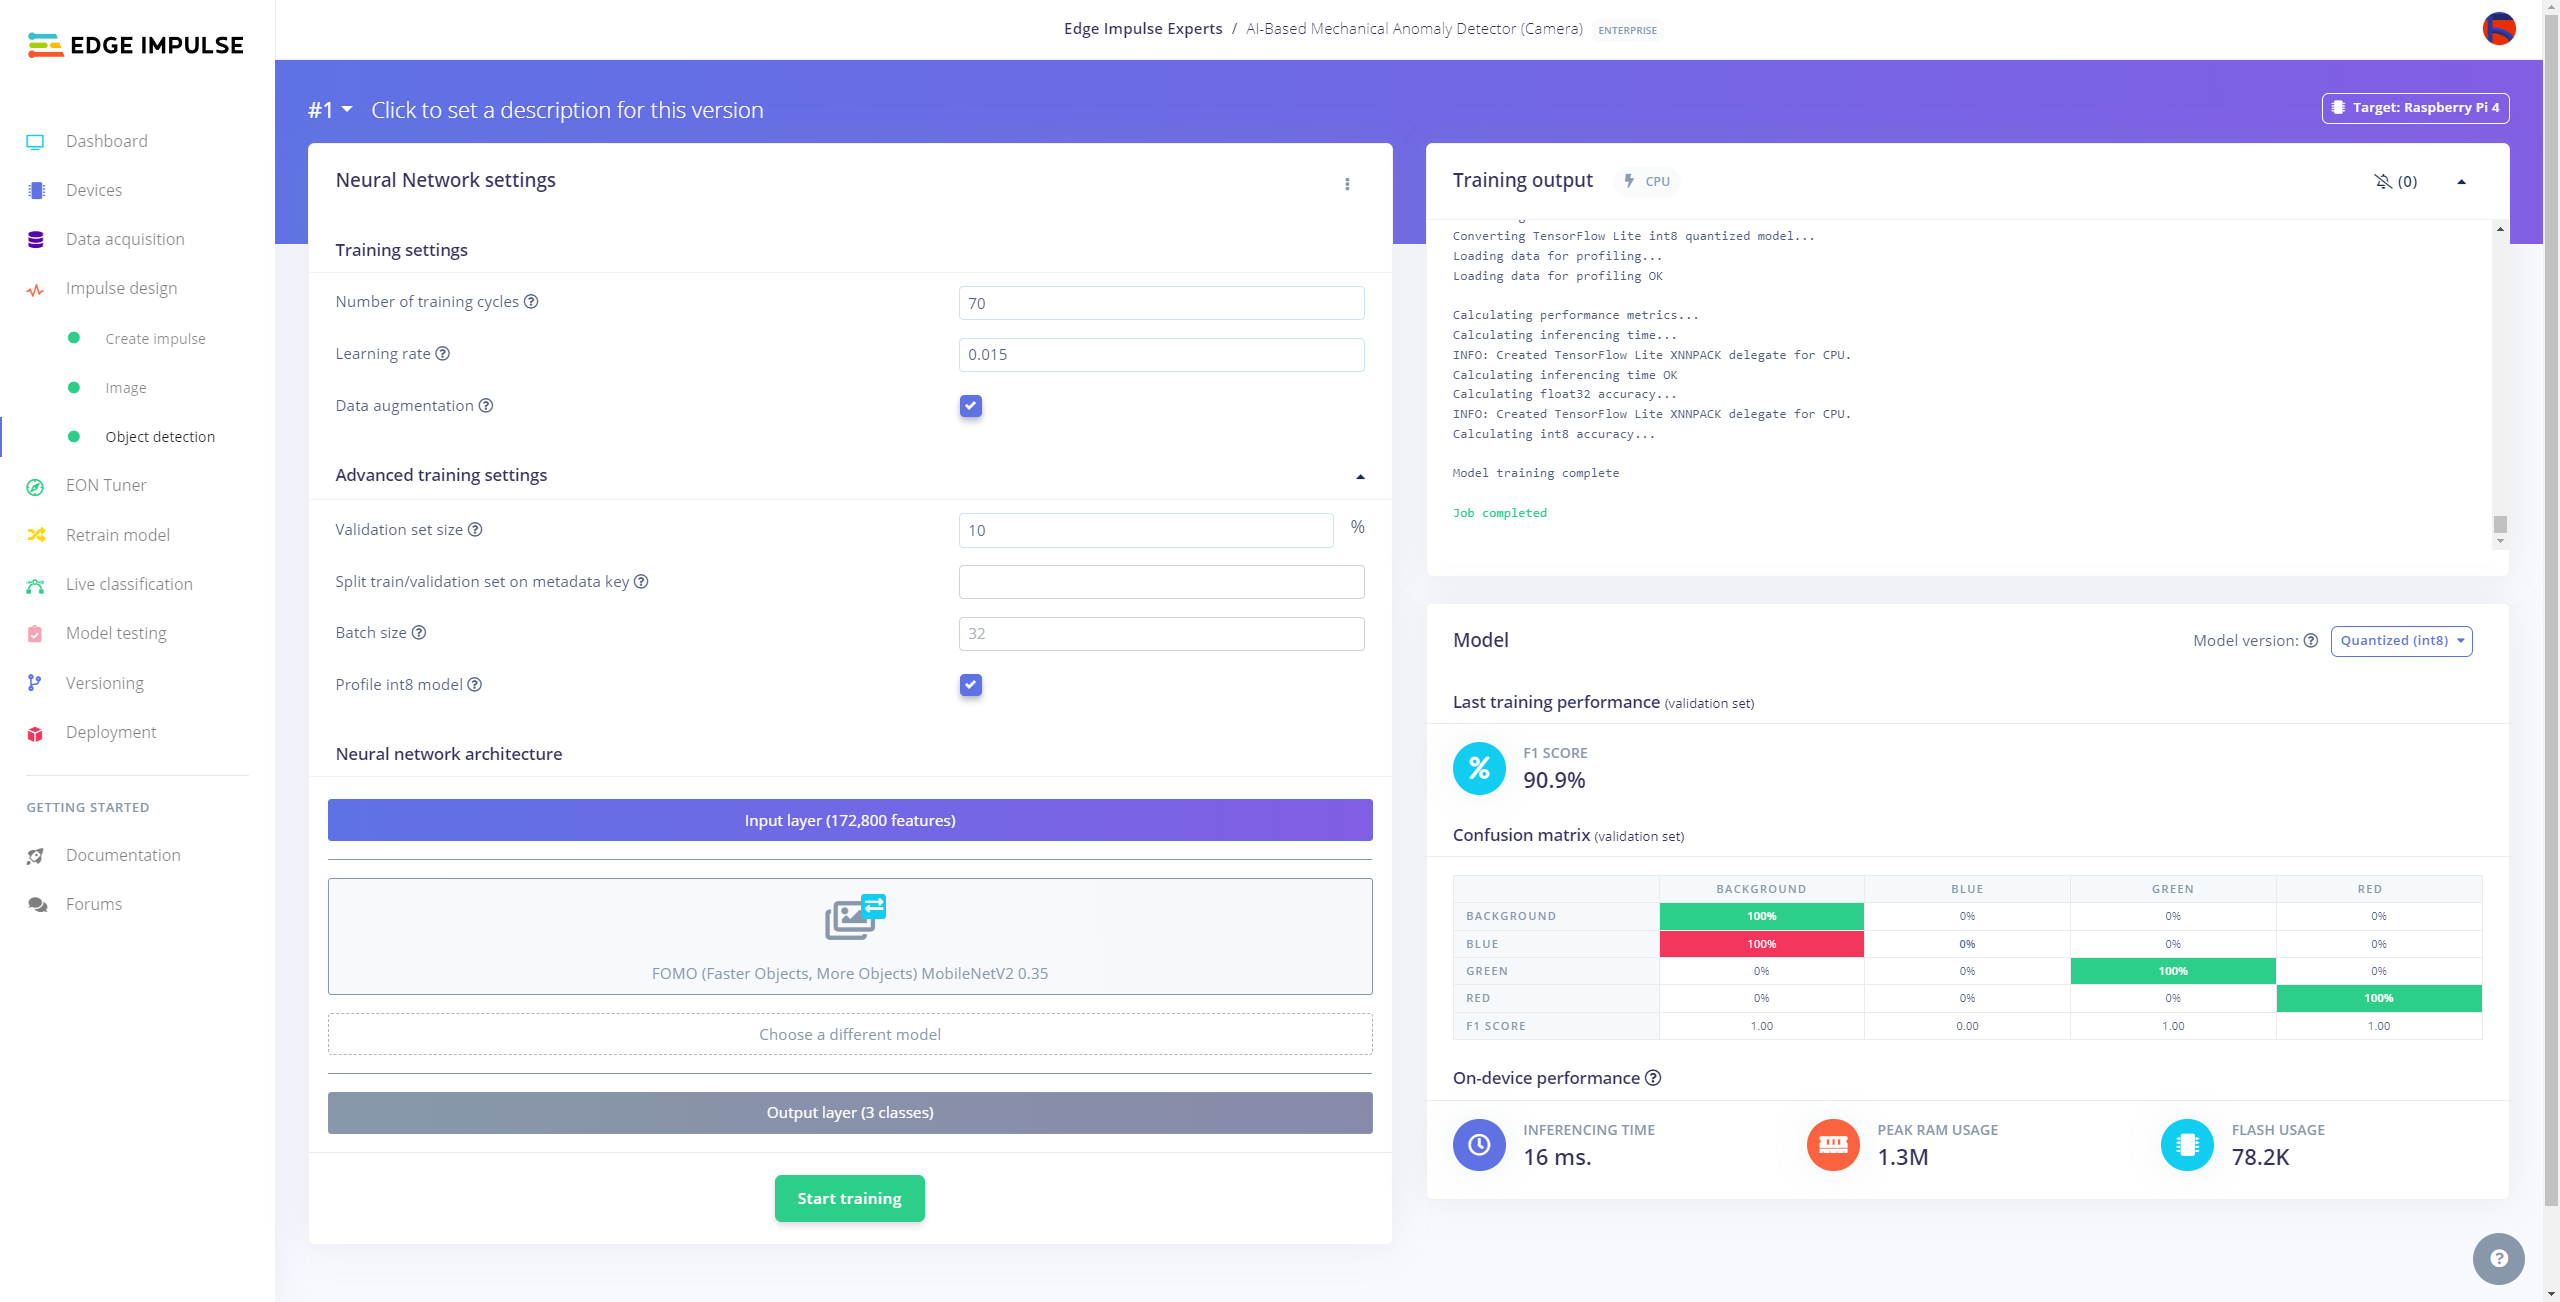
Task: Enable the Profile int8 model checkbox
Action: 971,684
